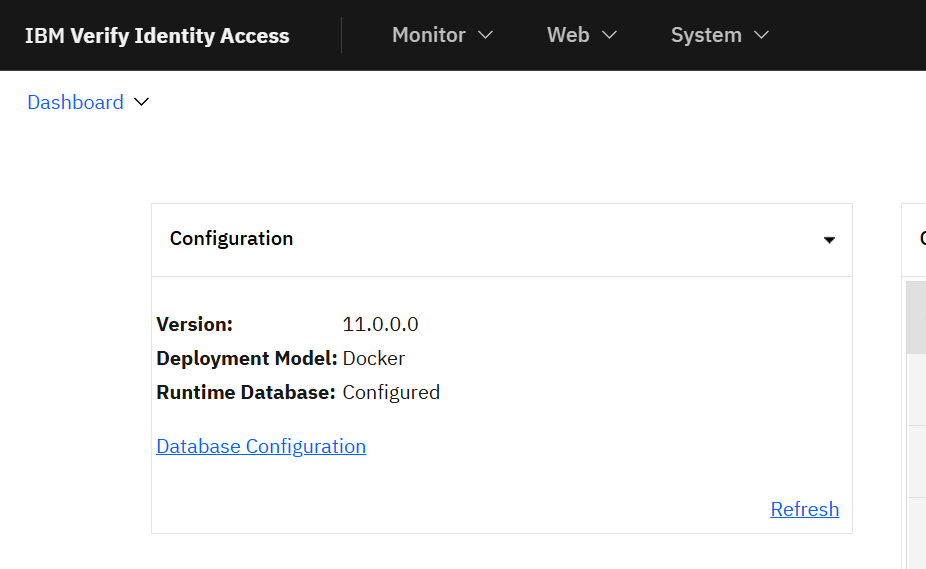
Task: Click the Version label
Action: [x=194, y=324]
